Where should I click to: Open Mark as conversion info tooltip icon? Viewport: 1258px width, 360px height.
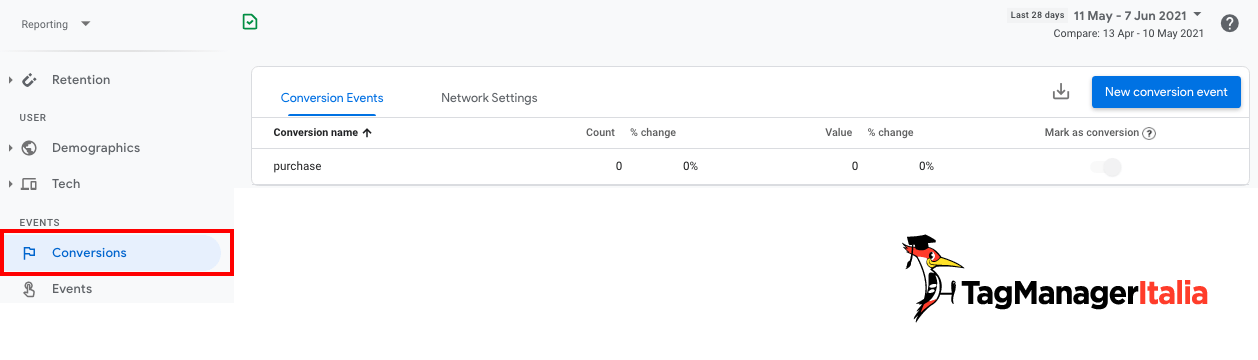pyautogui.click(x=1149, y=133)
